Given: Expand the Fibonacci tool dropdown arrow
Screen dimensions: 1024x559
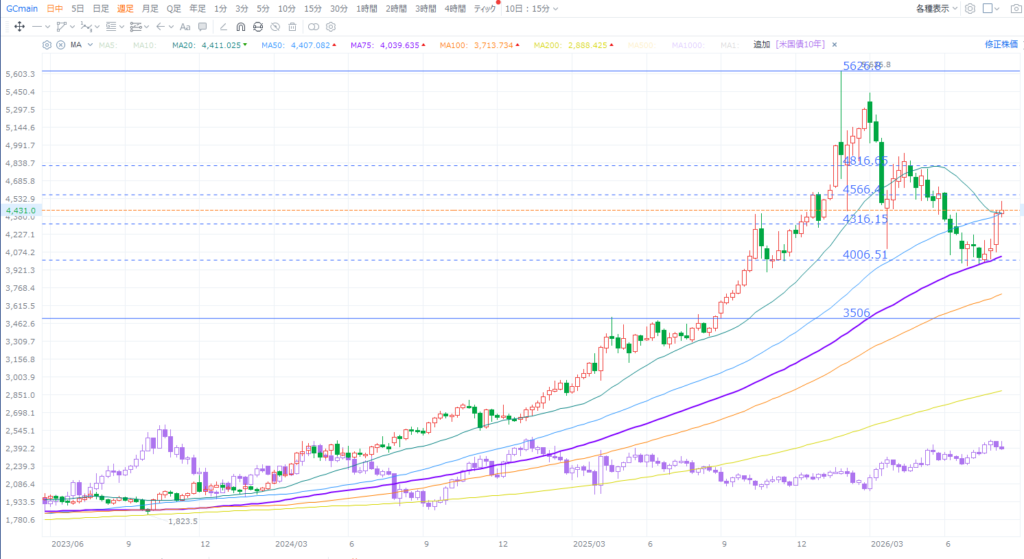Looking at the screenshot, I should pos(122,27).
